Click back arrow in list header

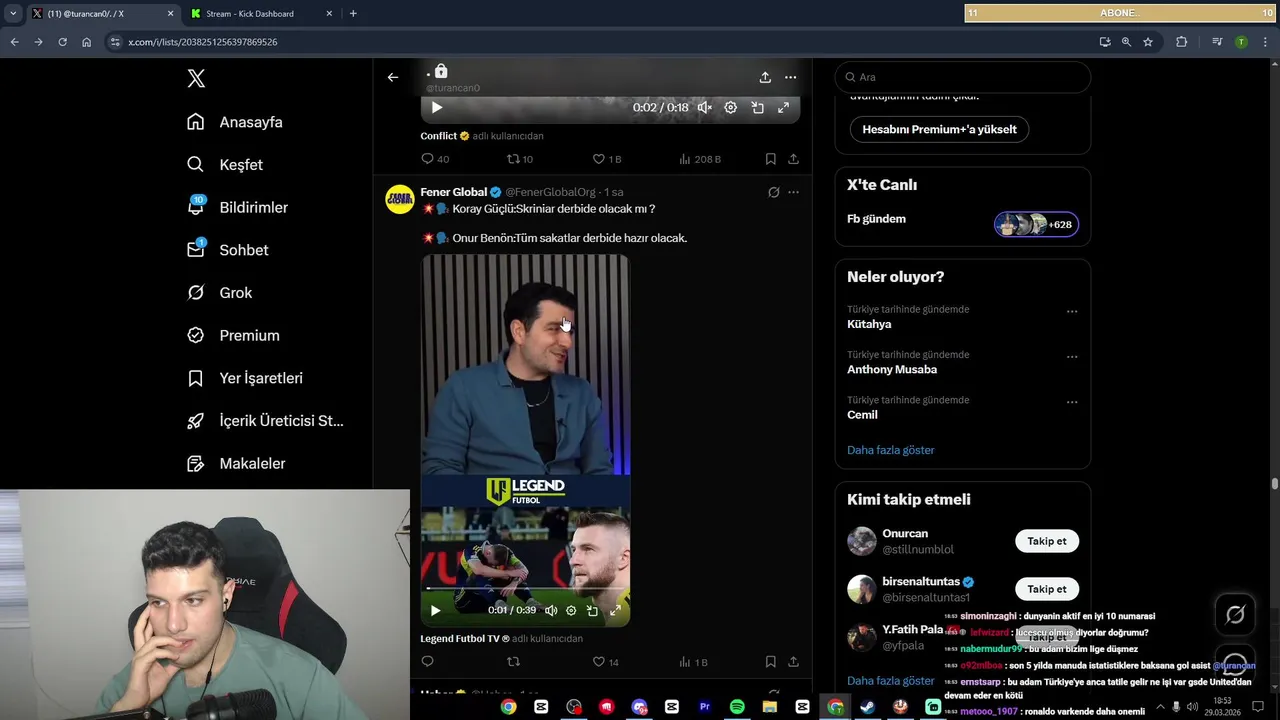pyautogui.click(x=393, y=77)
